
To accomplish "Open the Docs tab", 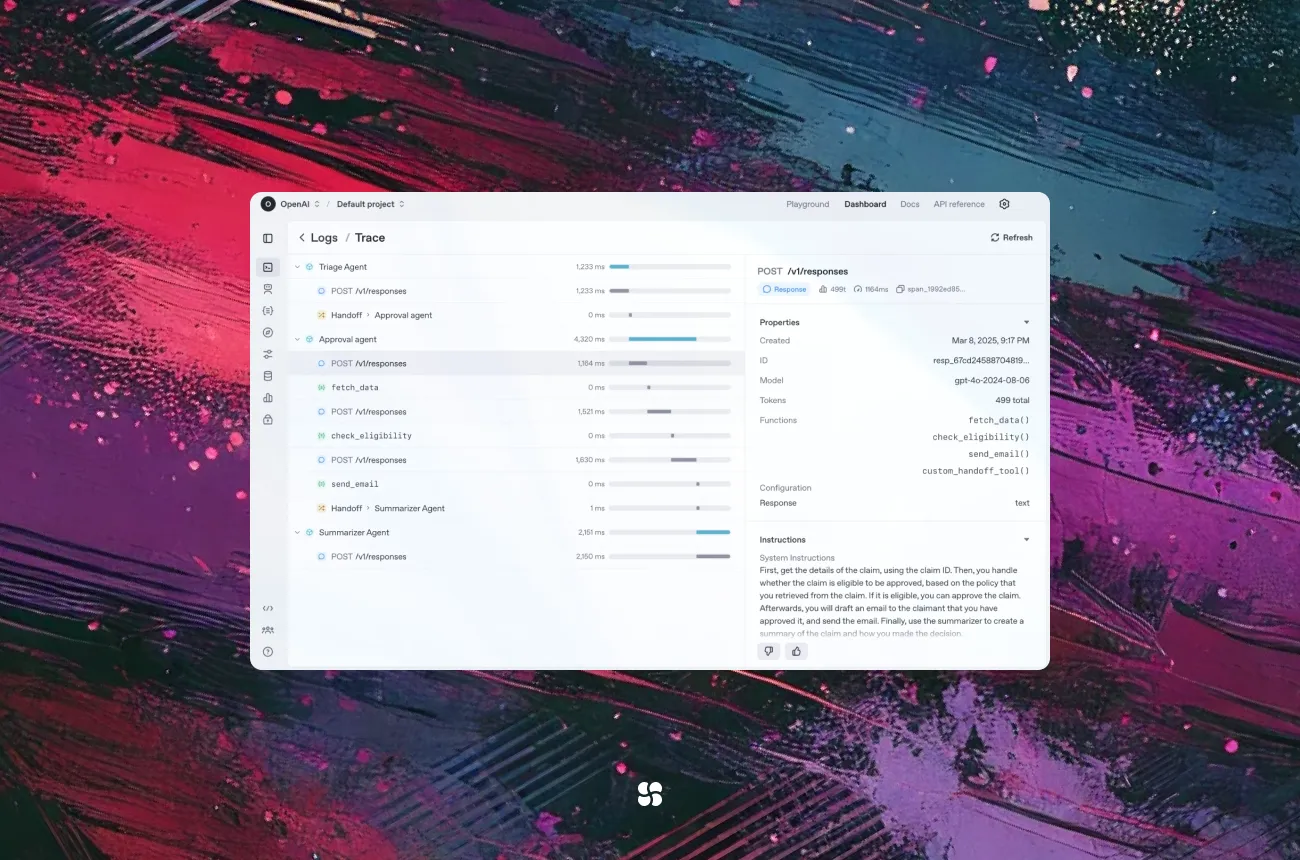I will click(910, 204).
